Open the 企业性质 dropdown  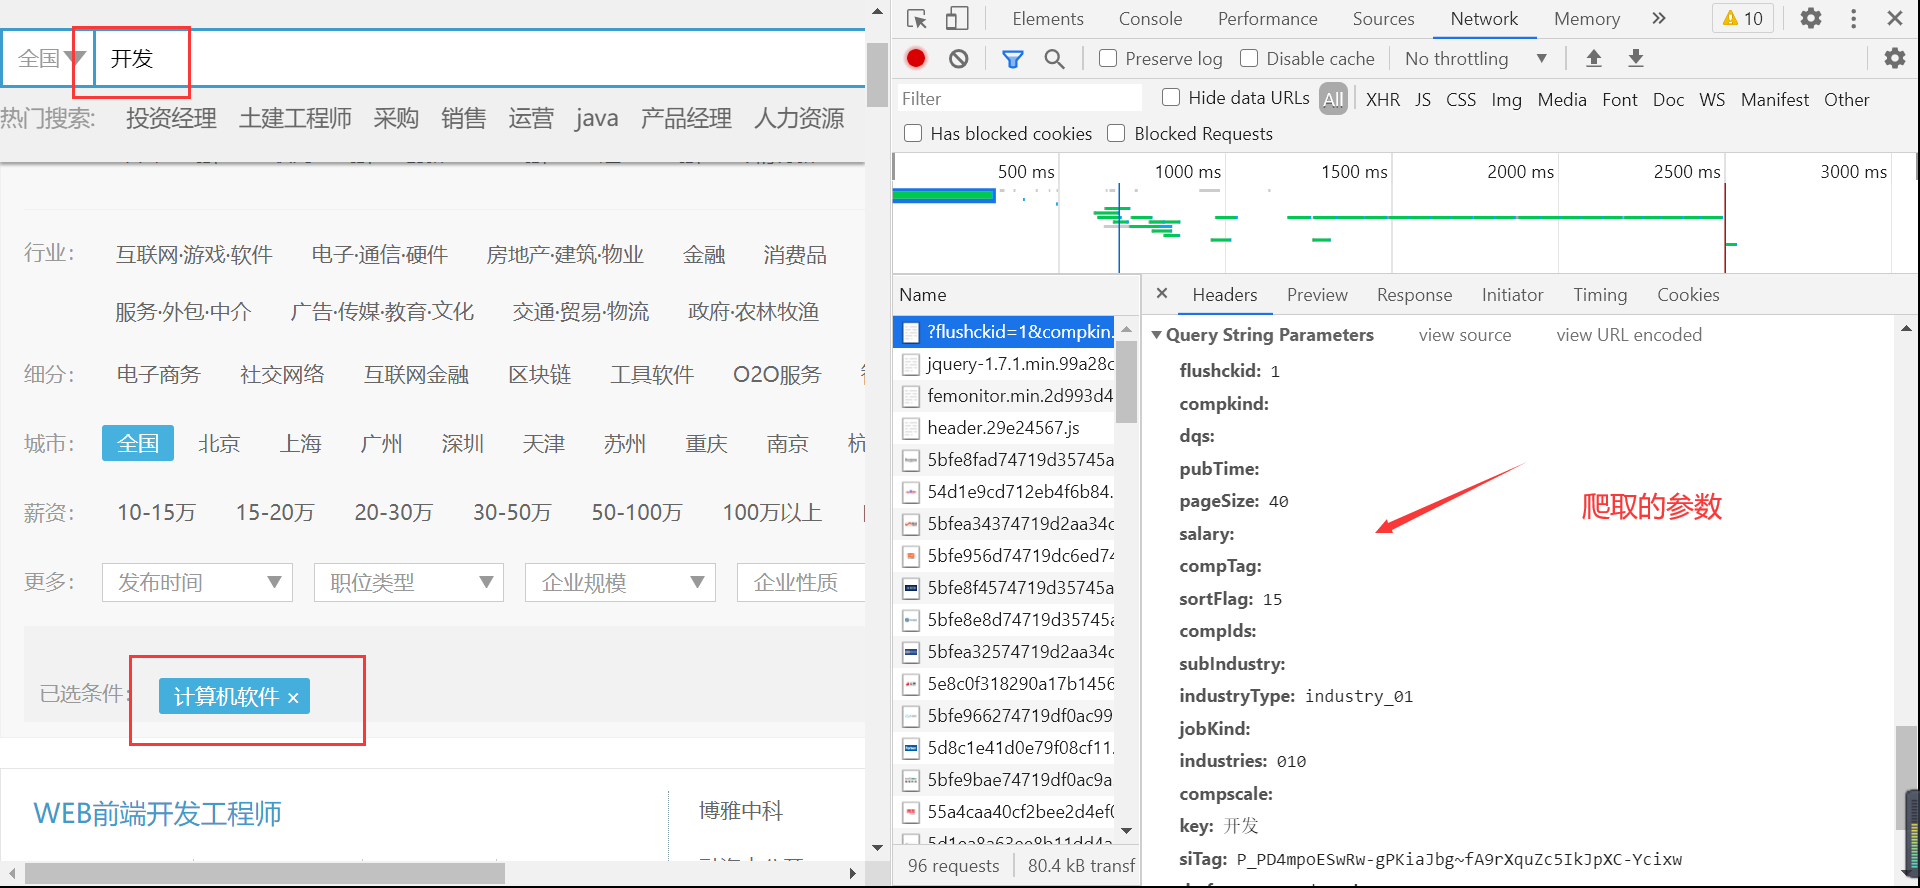(801, 582)
